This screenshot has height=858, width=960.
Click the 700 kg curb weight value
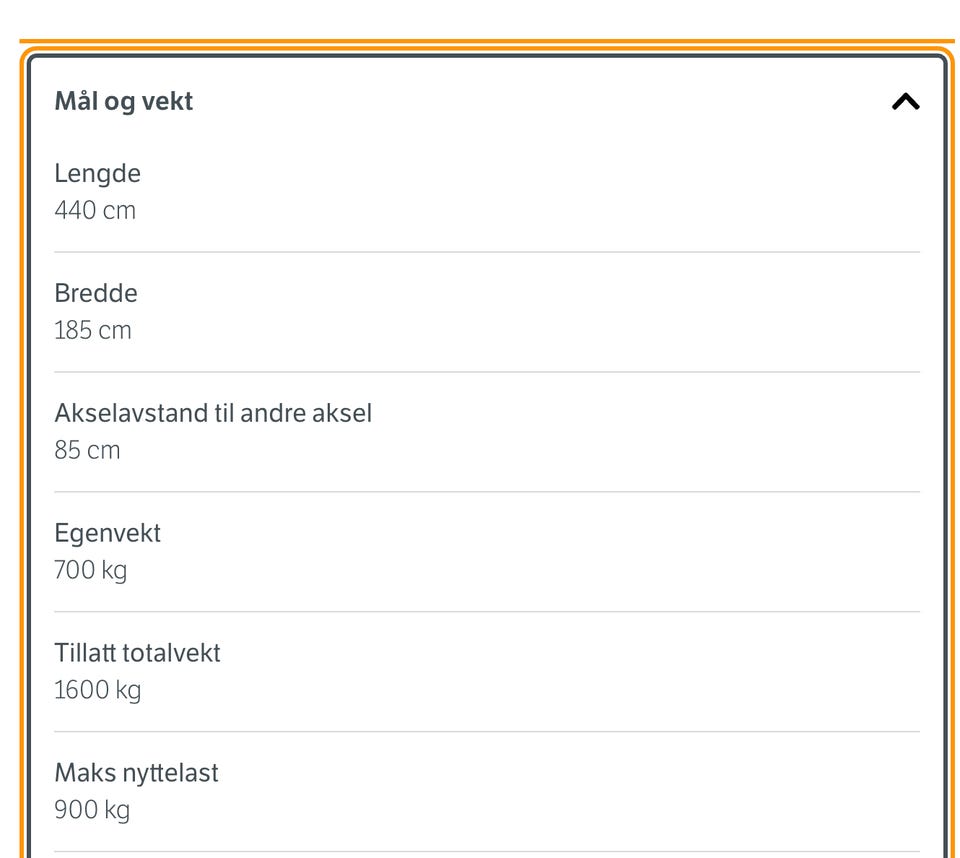tap(91, 571)
